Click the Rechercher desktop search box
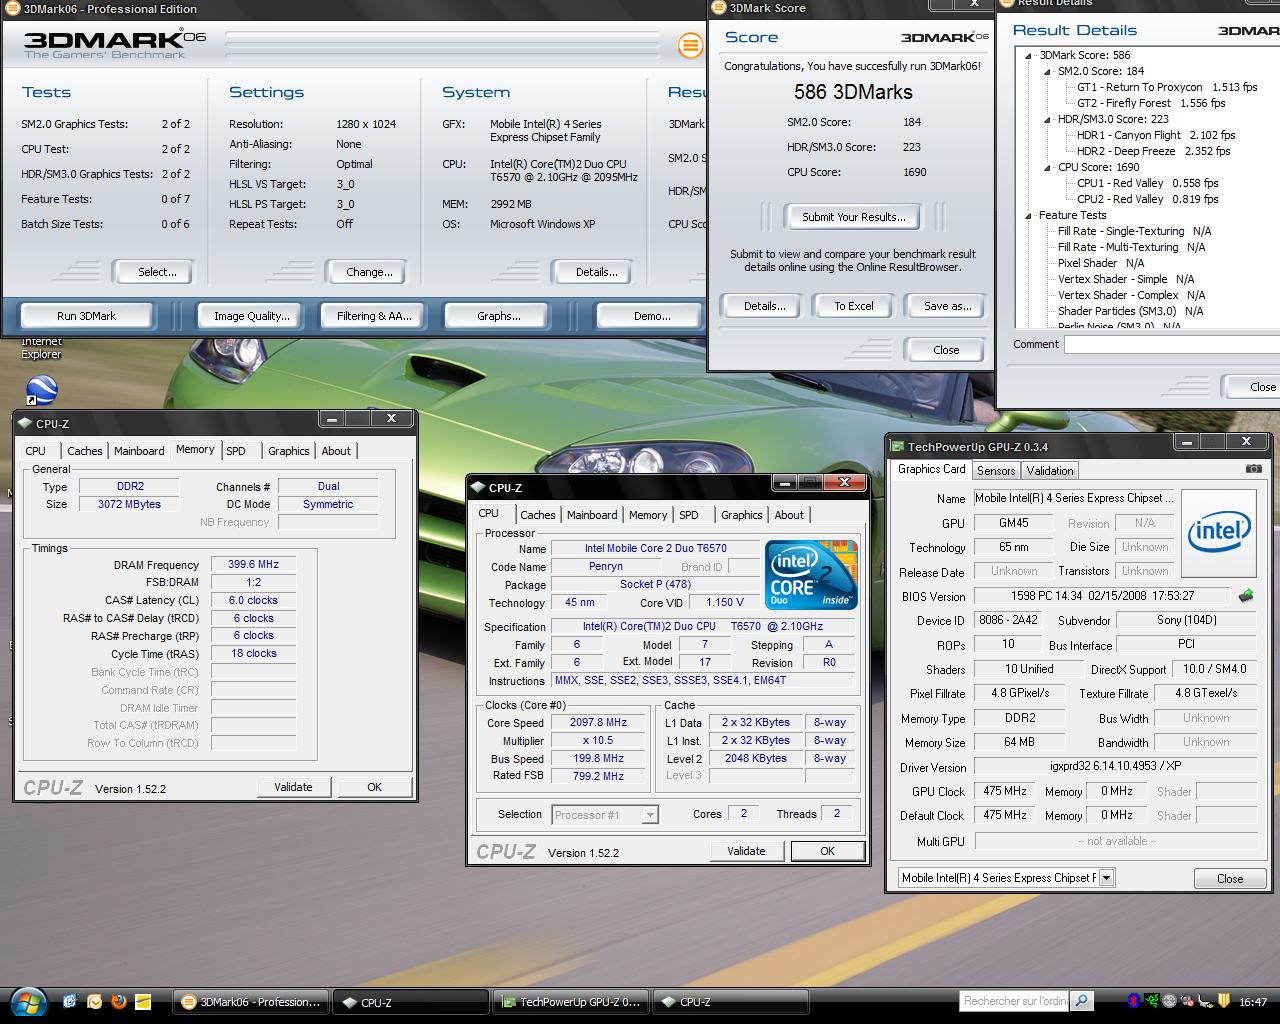 point(1015,1000)
